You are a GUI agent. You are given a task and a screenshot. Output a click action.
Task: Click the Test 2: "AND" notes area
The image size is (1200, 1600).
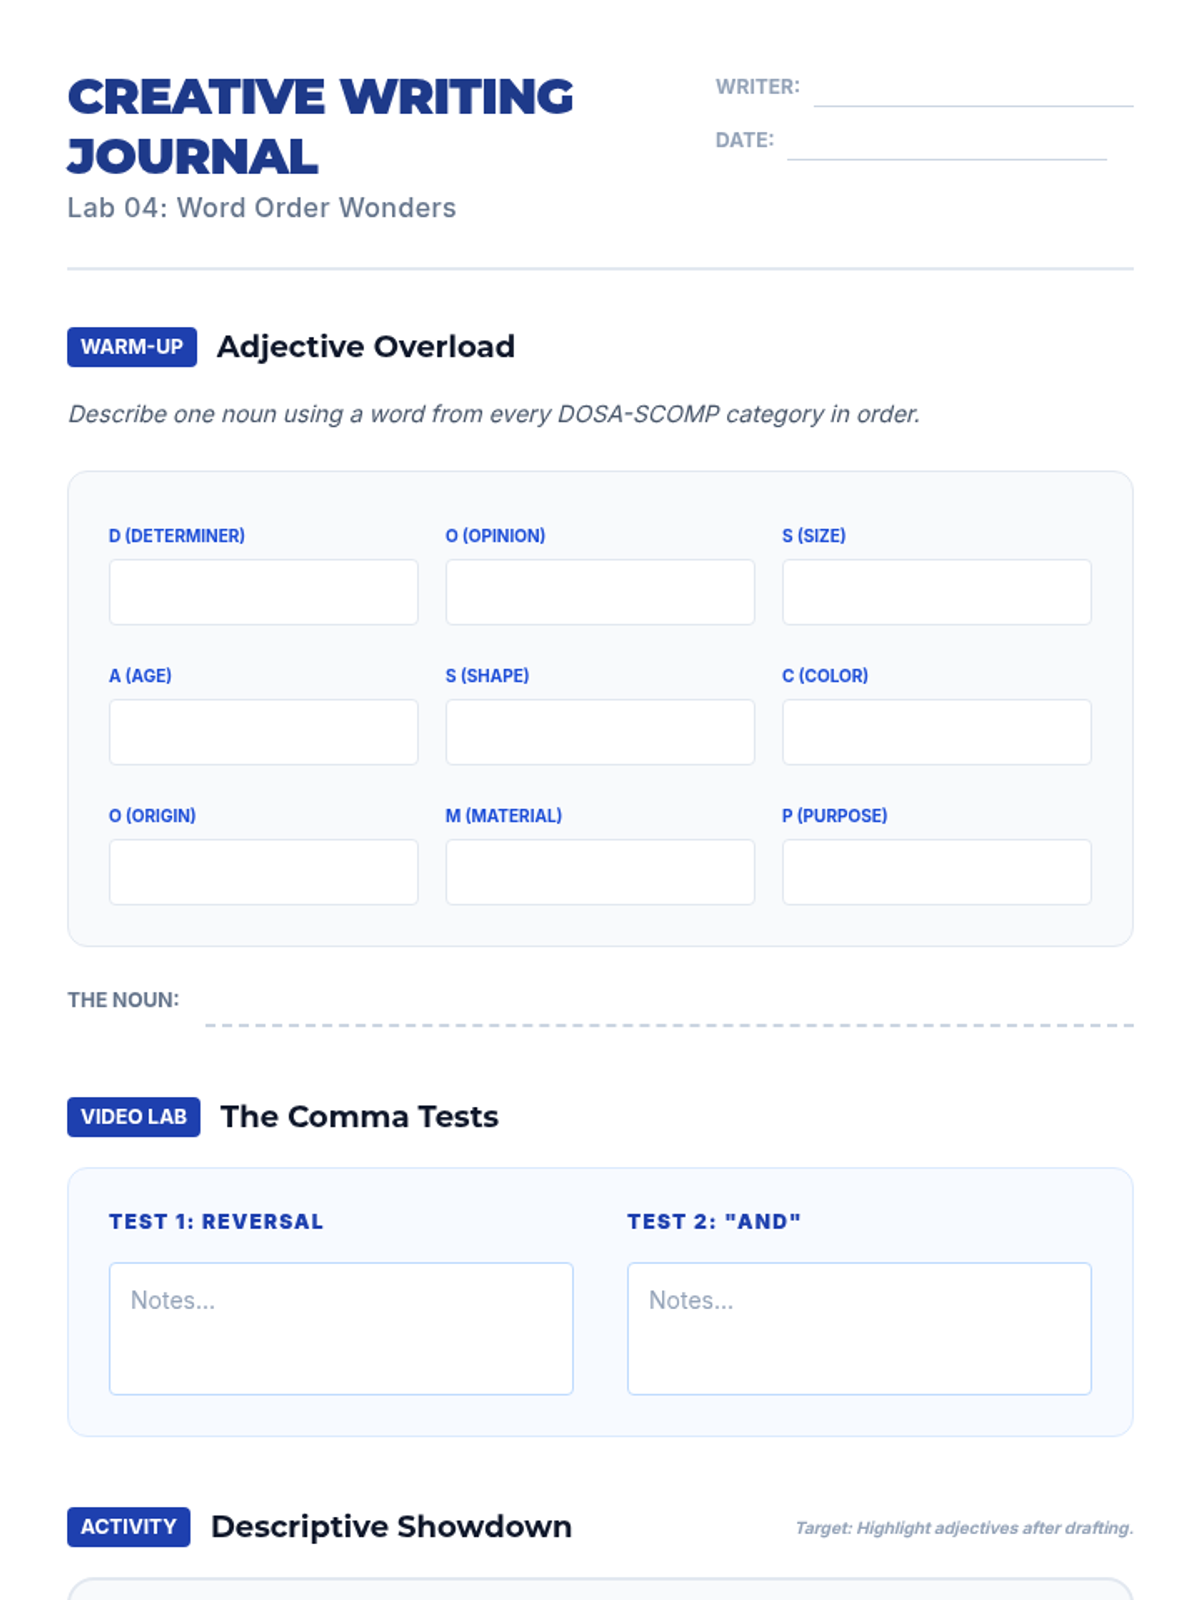pyautogui.click(x=859, y=1328)
